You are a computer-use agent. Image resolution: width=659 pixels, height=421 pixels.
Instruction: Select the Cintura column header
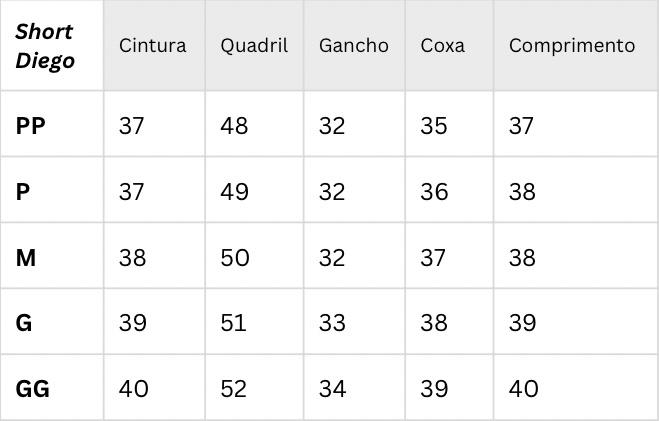click(153, 45)
